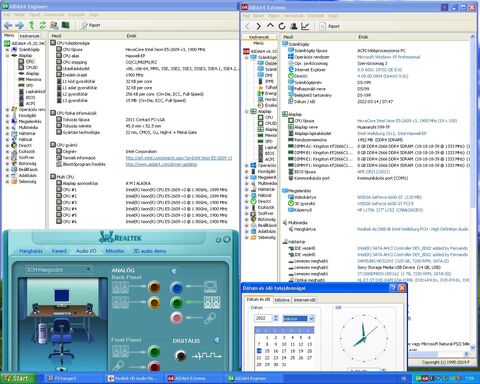Click the user icon in AIDA64 Extreme toolbar
Viewport: 480px width, 384px height.
click(x=294, y=26)
